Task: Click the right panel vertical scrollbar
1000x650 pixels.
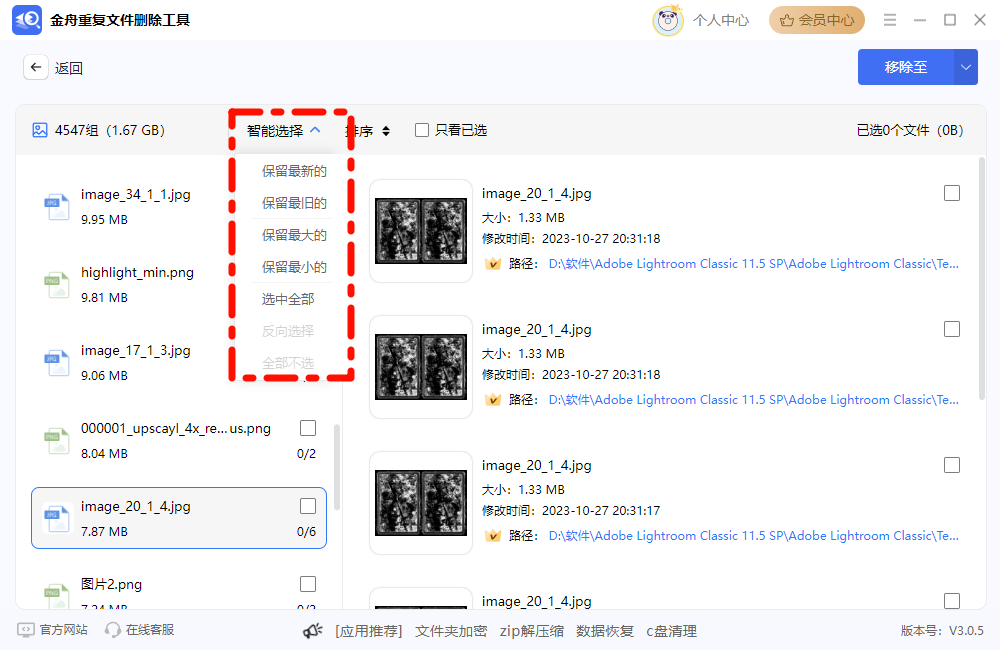Action: point(982,279)
